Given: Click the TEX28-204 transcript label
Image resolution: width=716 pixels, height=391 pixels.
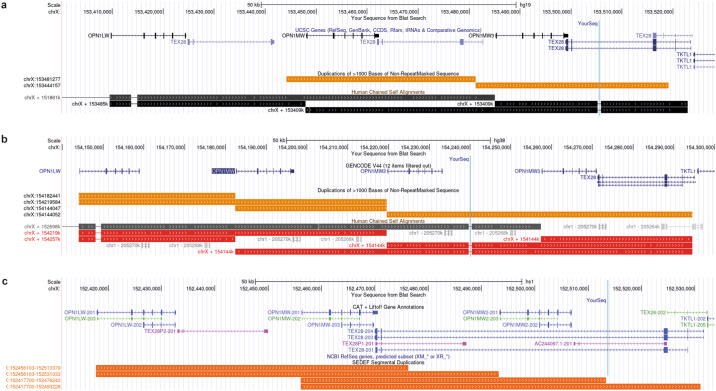Looking at the screenshot, I should [360, 331].
